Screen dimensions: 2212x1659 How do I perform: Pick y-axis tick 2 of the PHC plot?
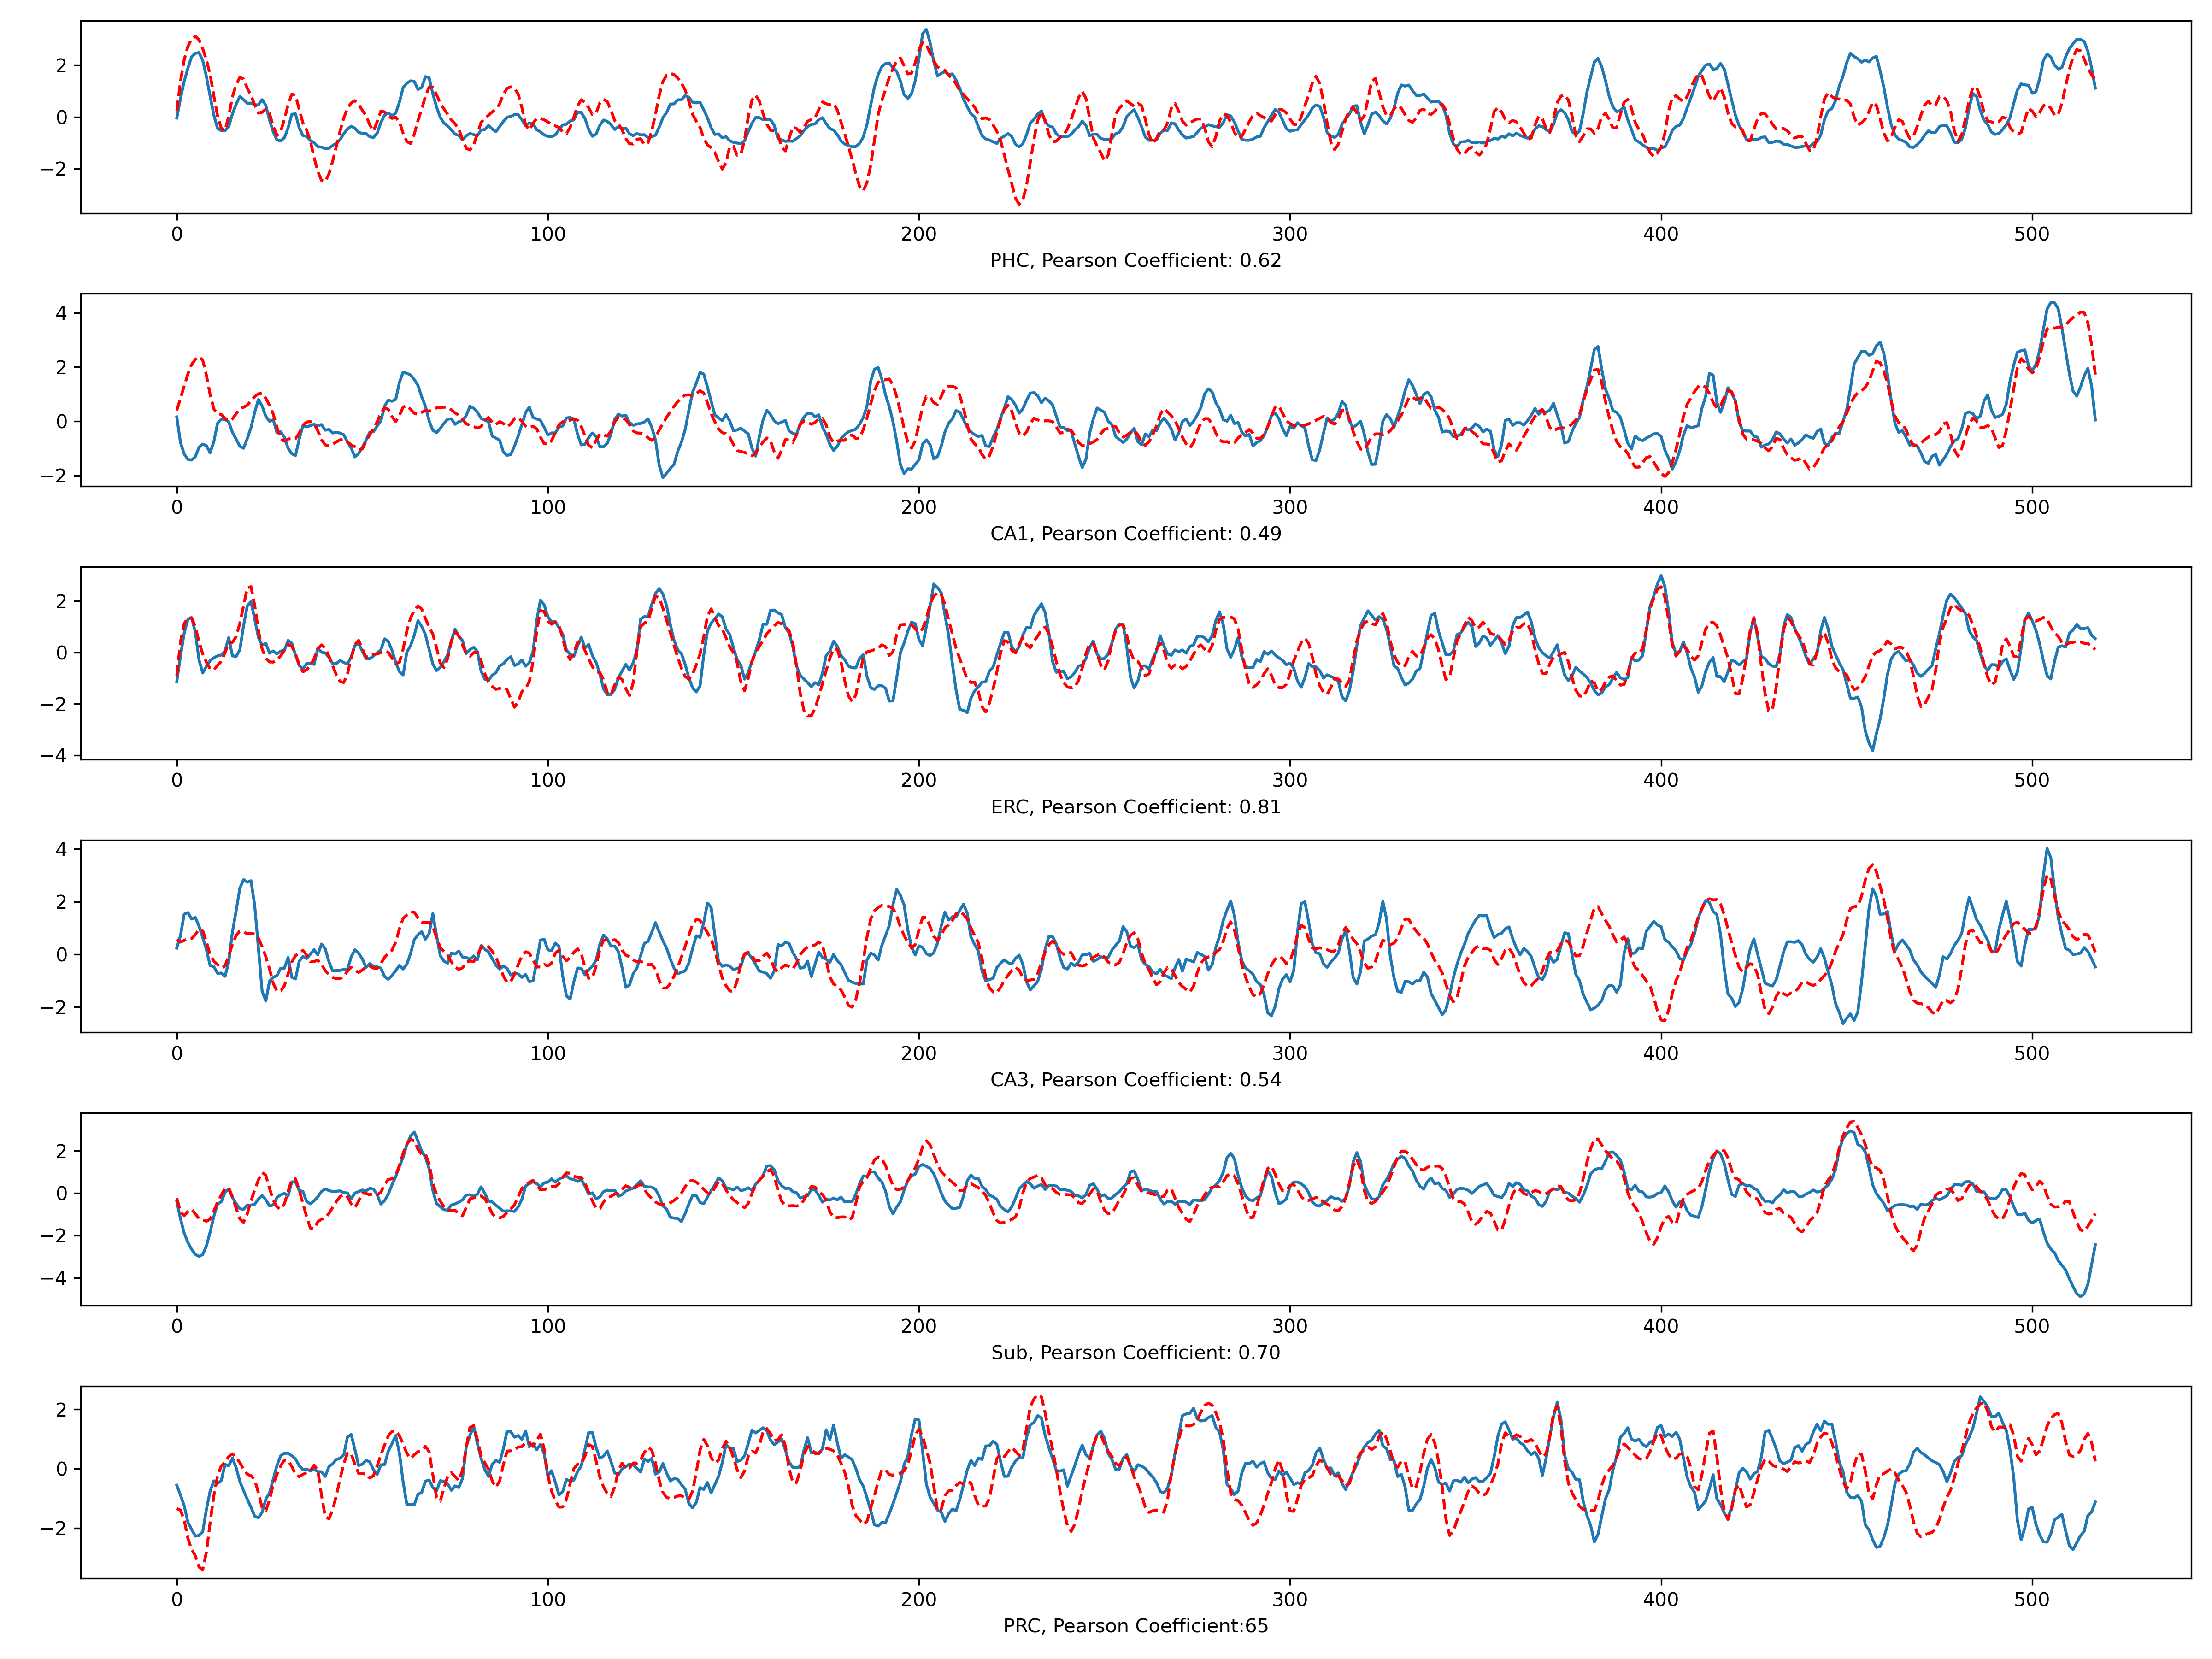62,66
